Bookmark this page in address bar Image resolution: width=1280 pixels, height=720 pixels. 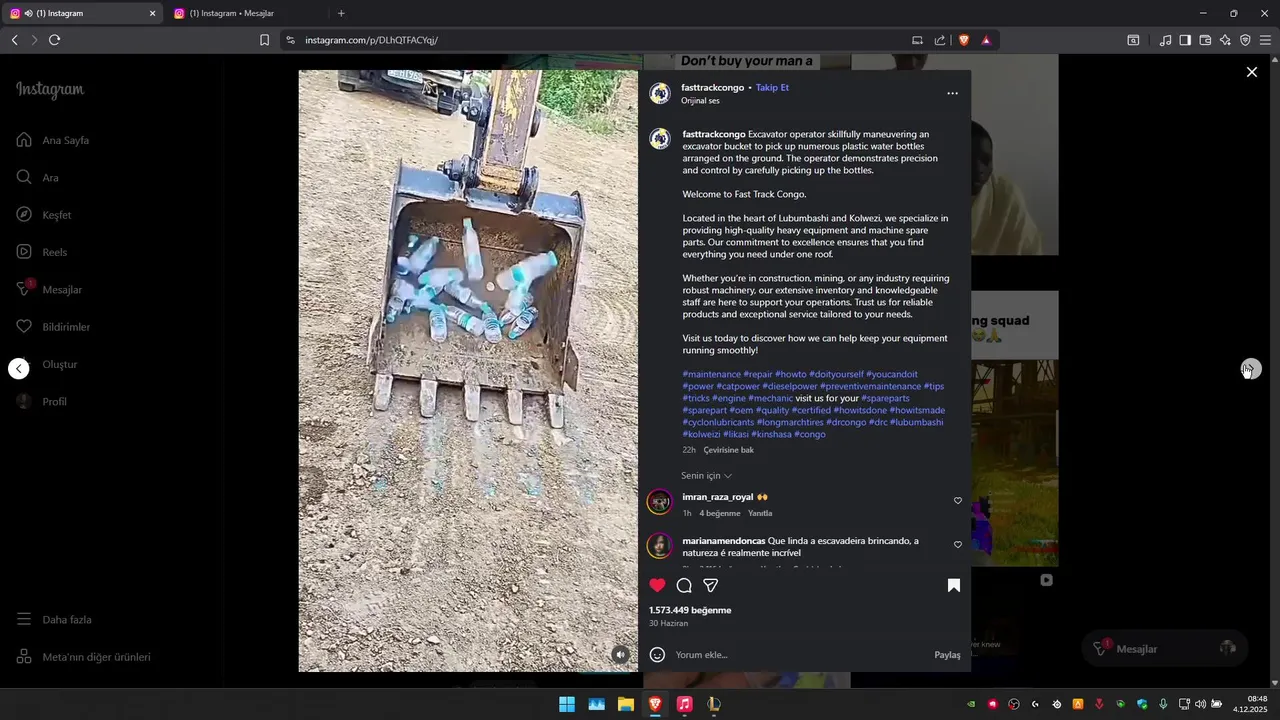click(x=264, y=40)
